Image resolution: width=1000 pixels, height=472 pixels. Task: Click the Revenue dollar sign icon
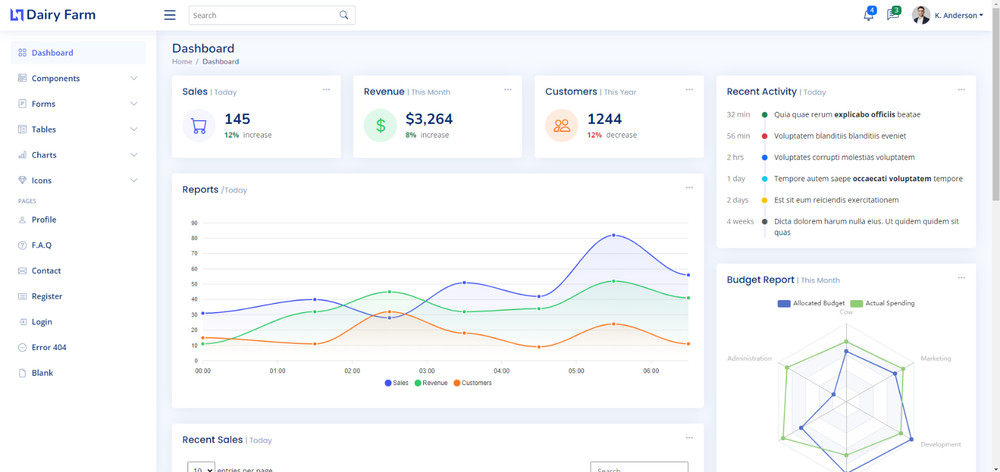pyautogui.click(x=380, y=126)
